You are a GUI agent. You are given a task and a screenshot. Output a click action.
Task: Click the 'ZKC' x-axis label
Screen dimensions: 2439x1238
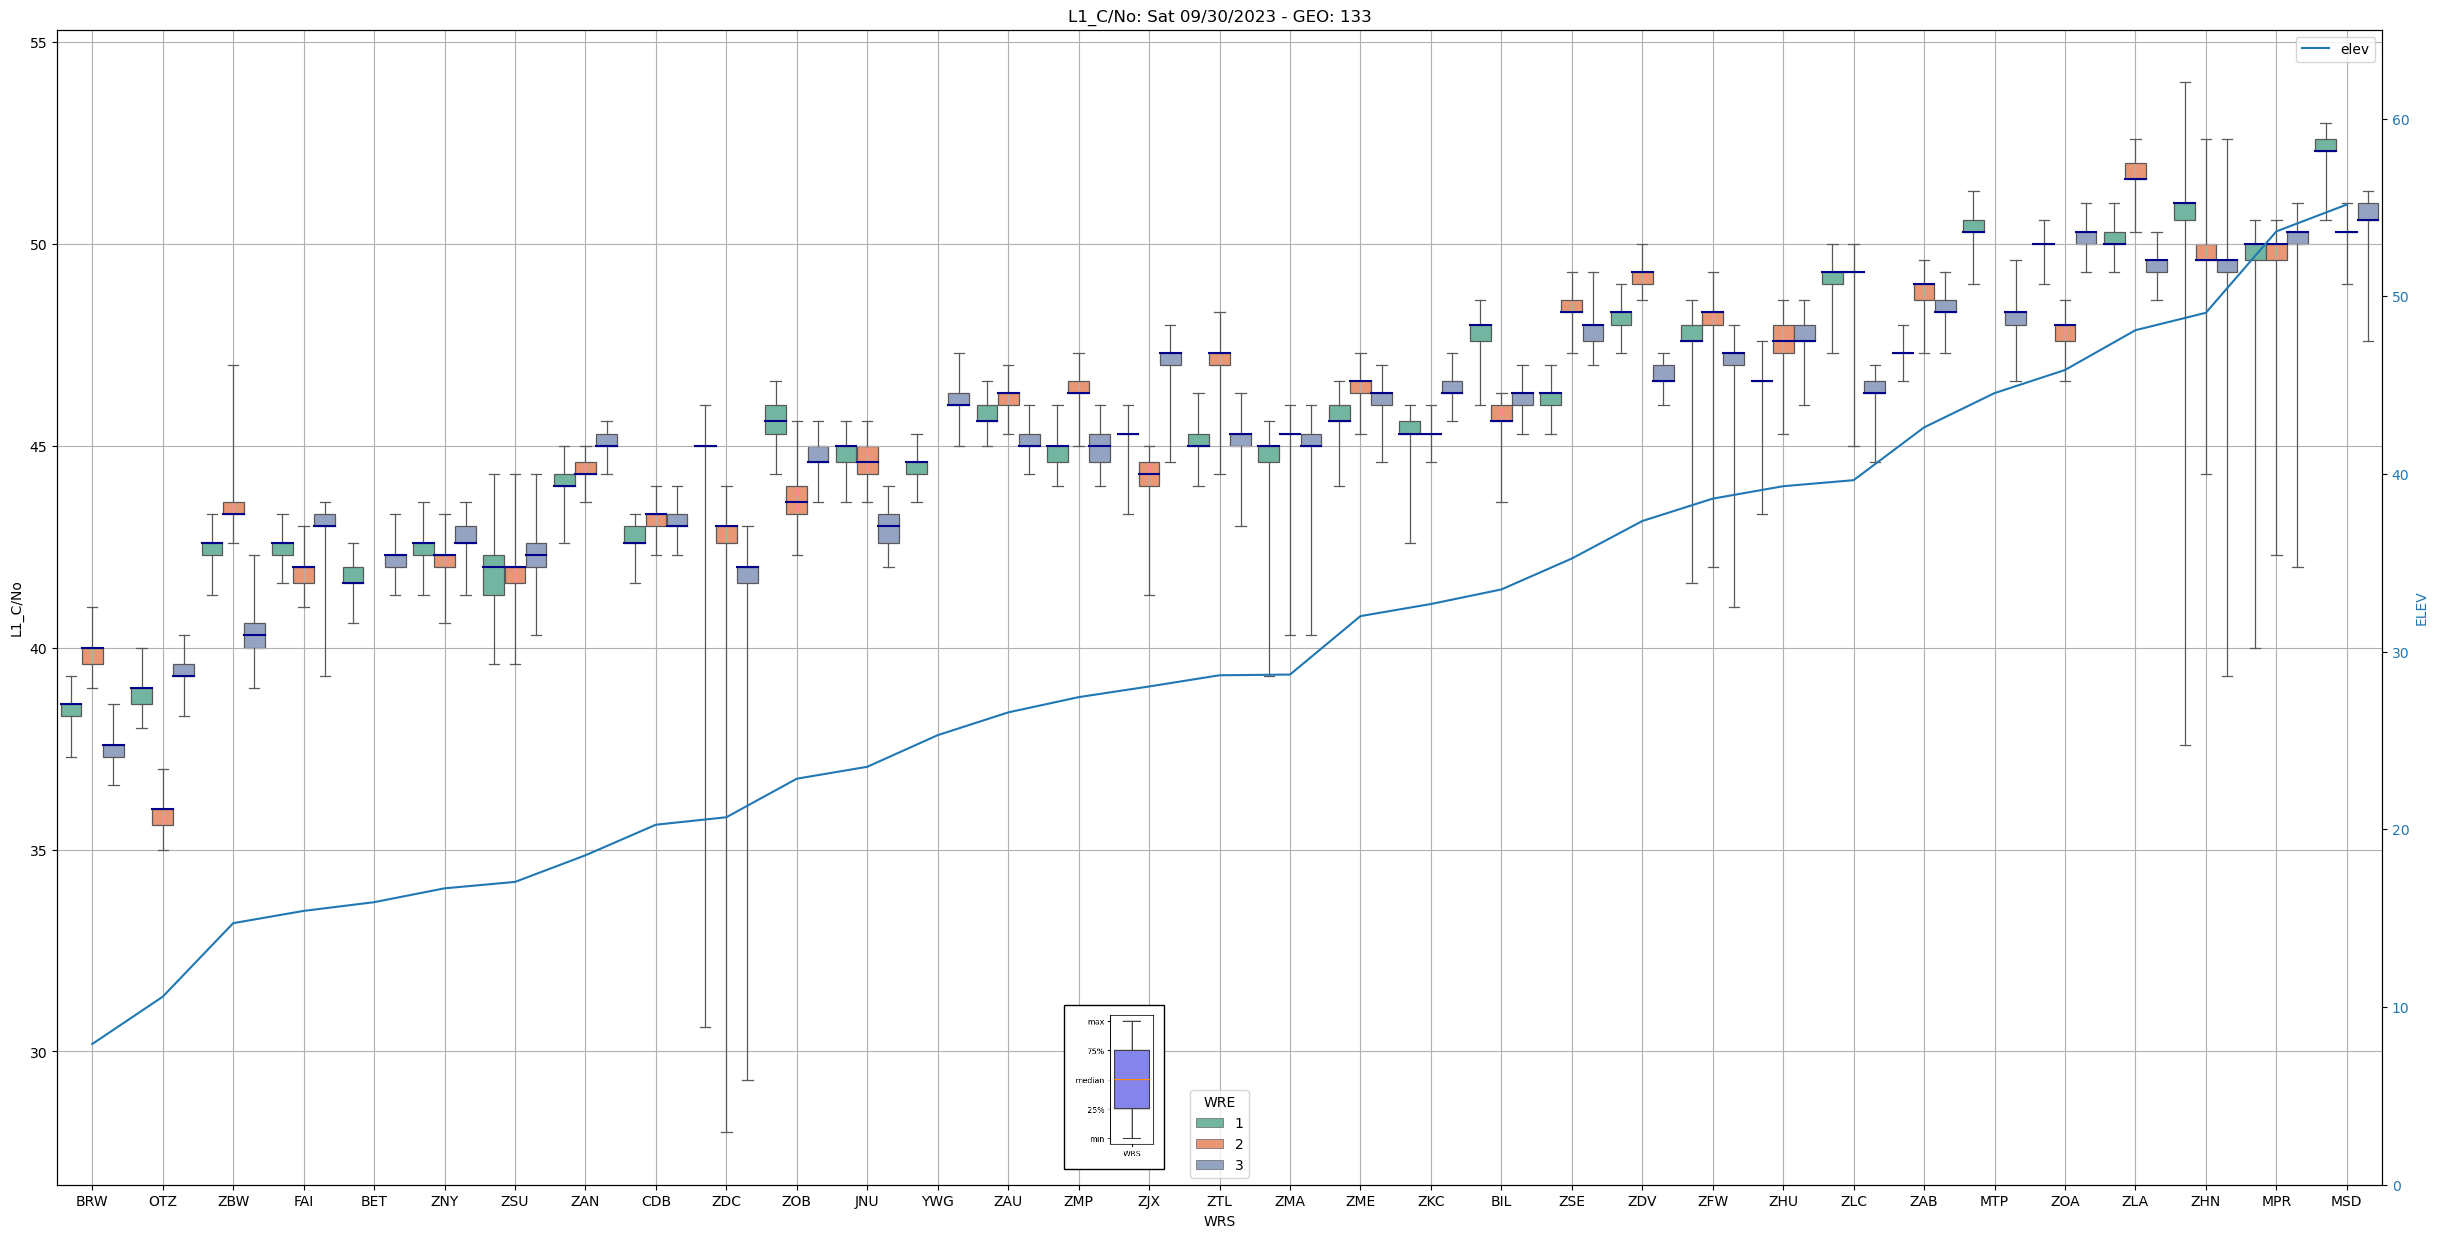1431,1201
